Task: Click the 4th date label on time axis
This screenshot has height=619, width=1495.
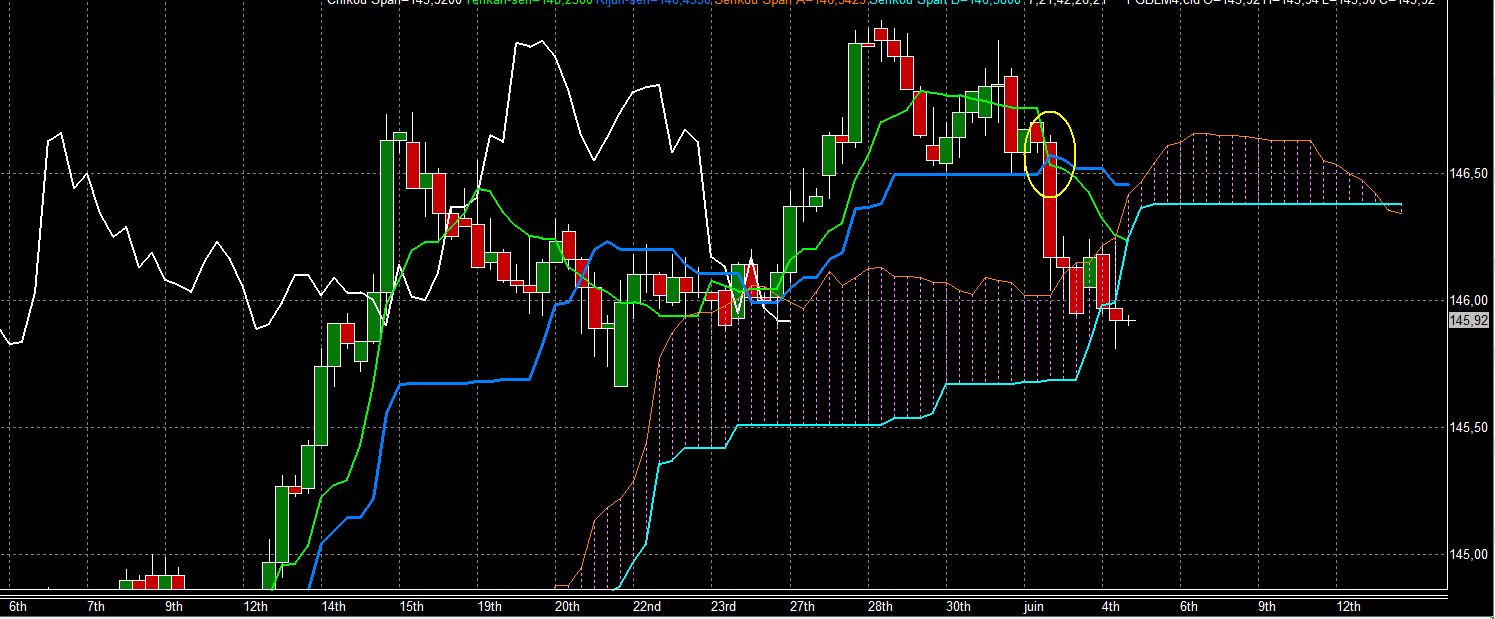Action: (x=1110, y=607)
